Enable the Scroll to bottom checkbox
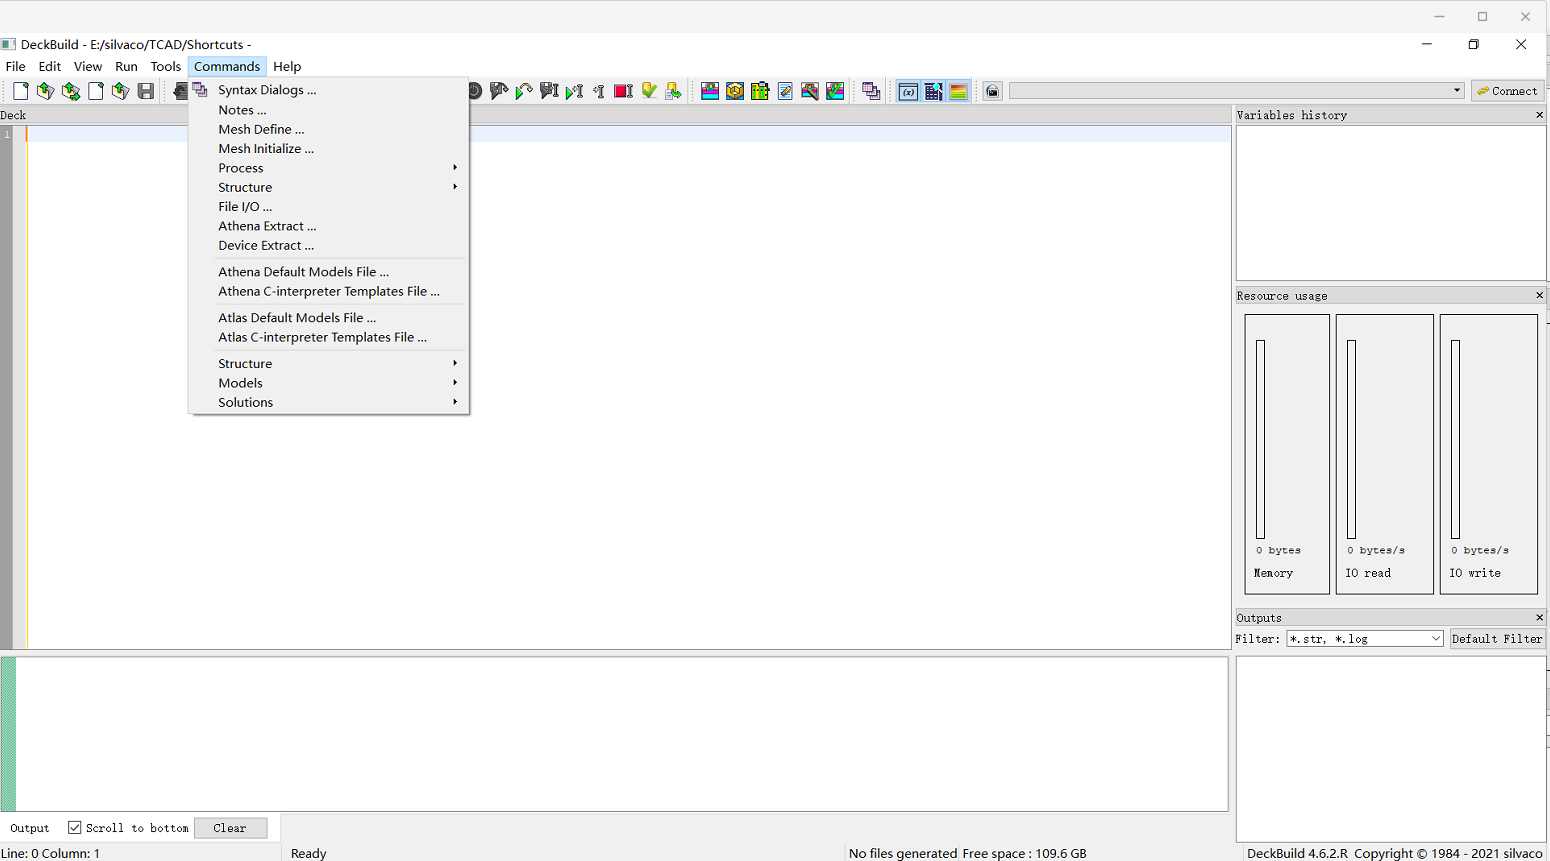This screenshot has width=1550, height=861. [x=76, y=827]
